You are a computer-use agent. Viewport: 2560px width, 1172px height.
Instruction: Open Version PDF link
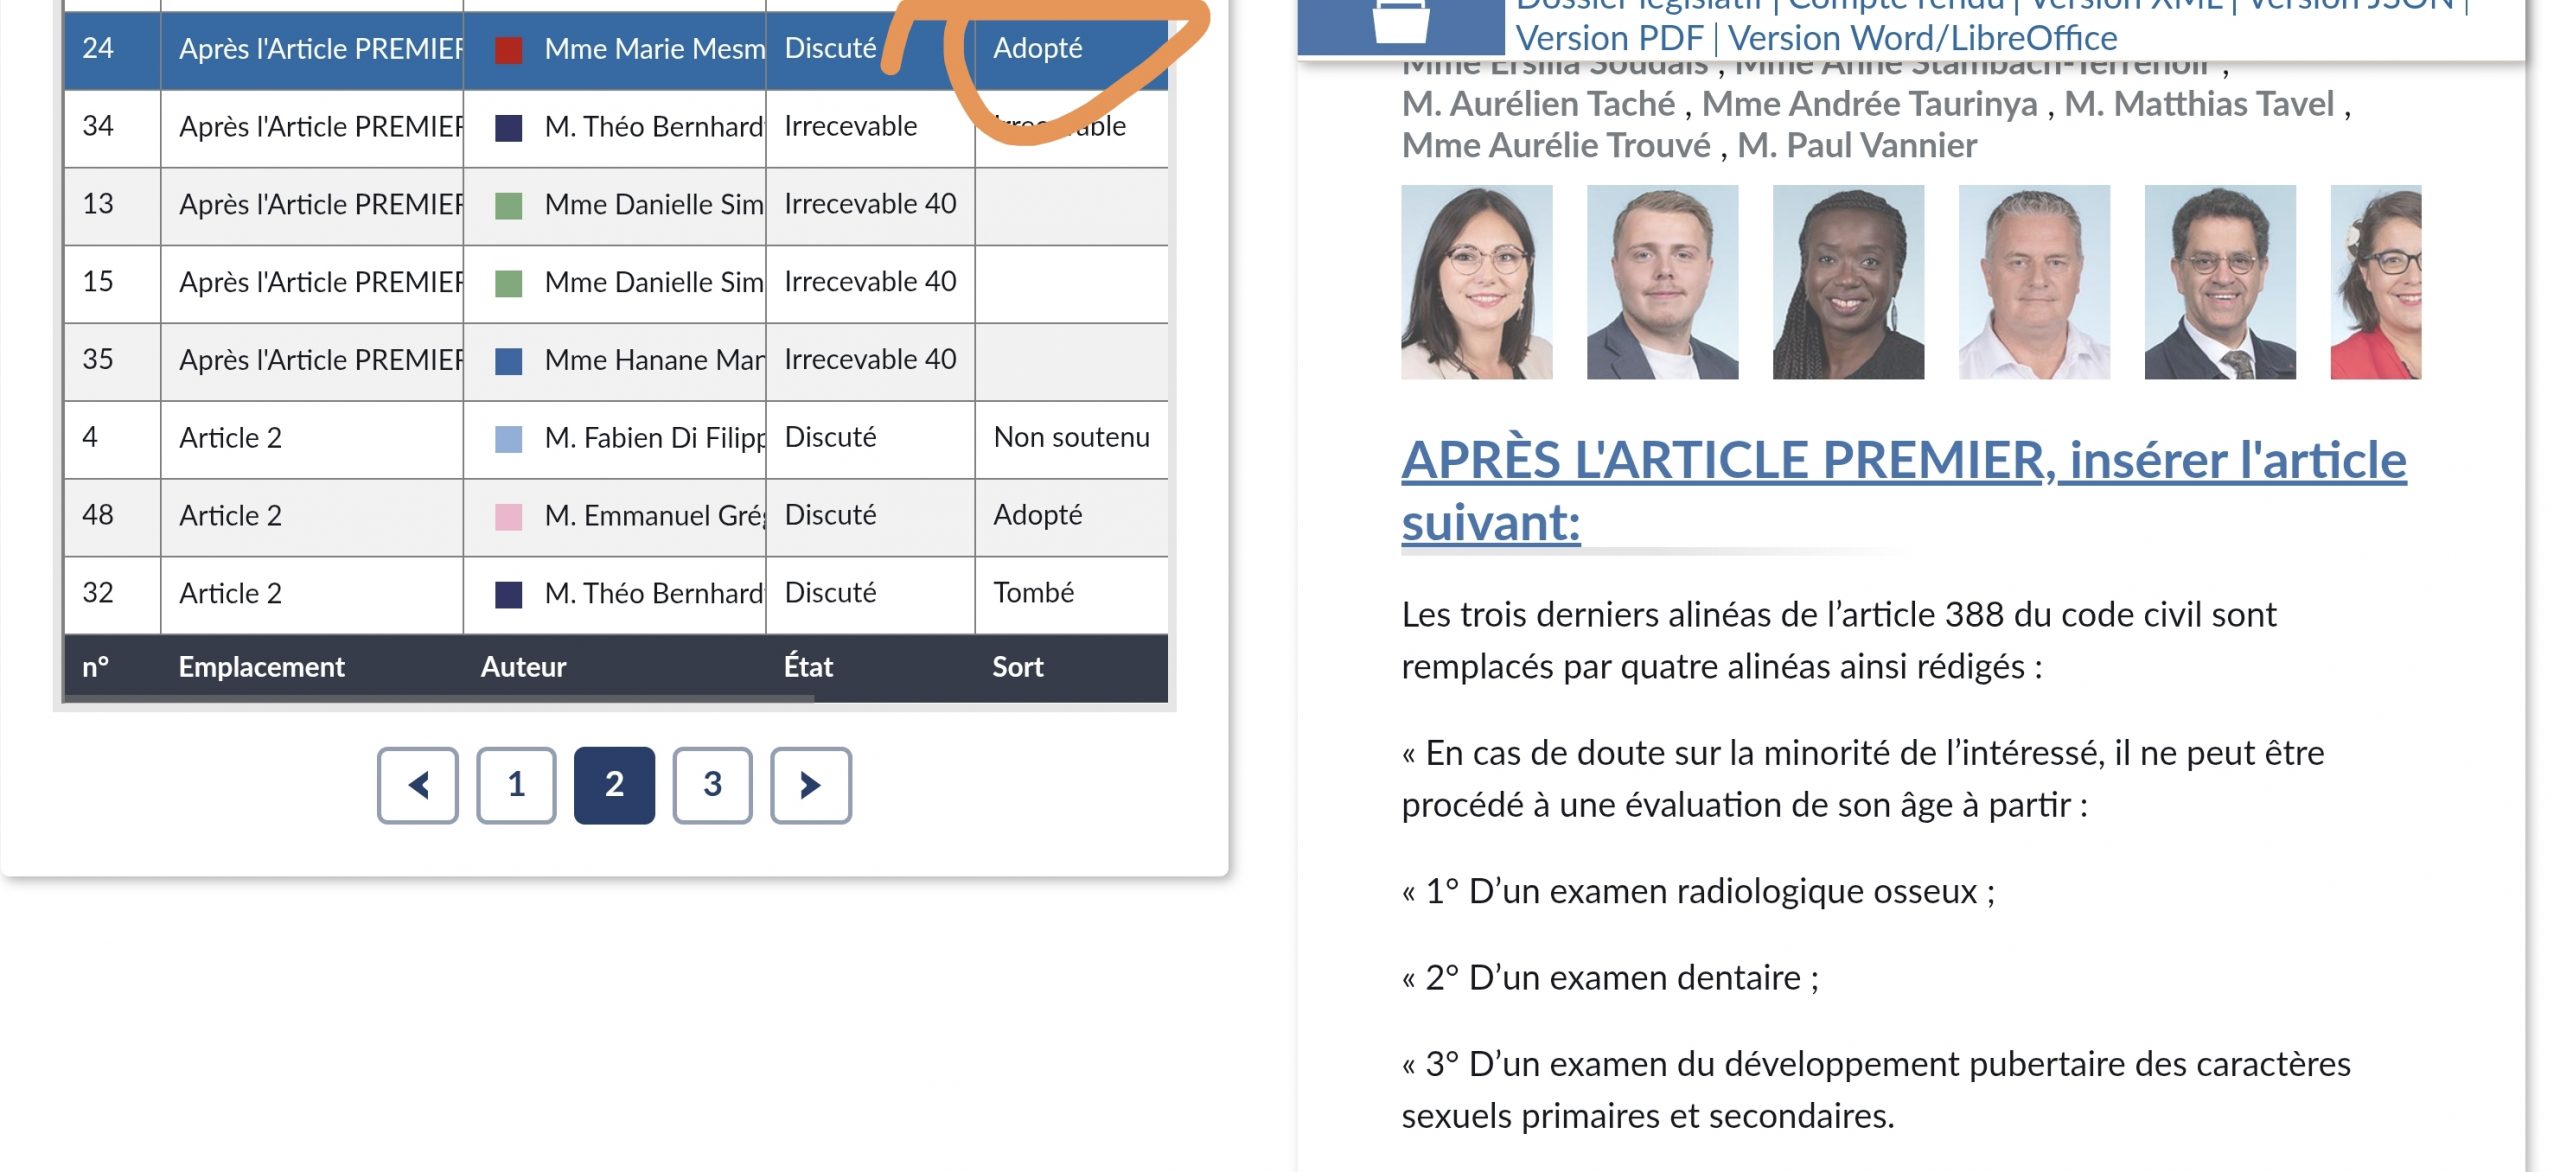pos(1609,38)
